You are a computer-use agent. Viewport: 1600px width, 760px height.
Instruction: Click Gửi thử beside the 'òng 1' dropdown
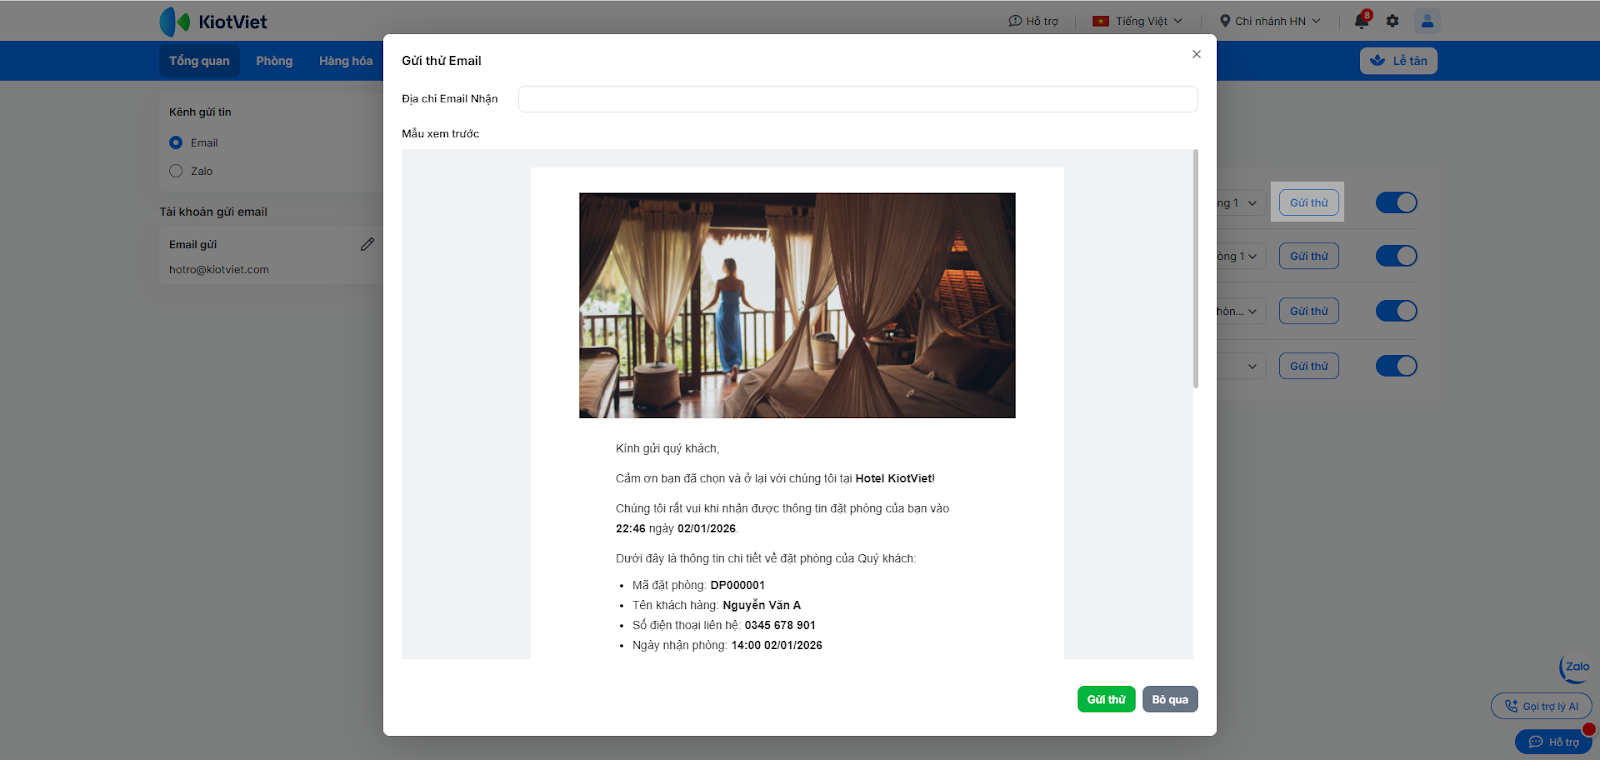1308,256
